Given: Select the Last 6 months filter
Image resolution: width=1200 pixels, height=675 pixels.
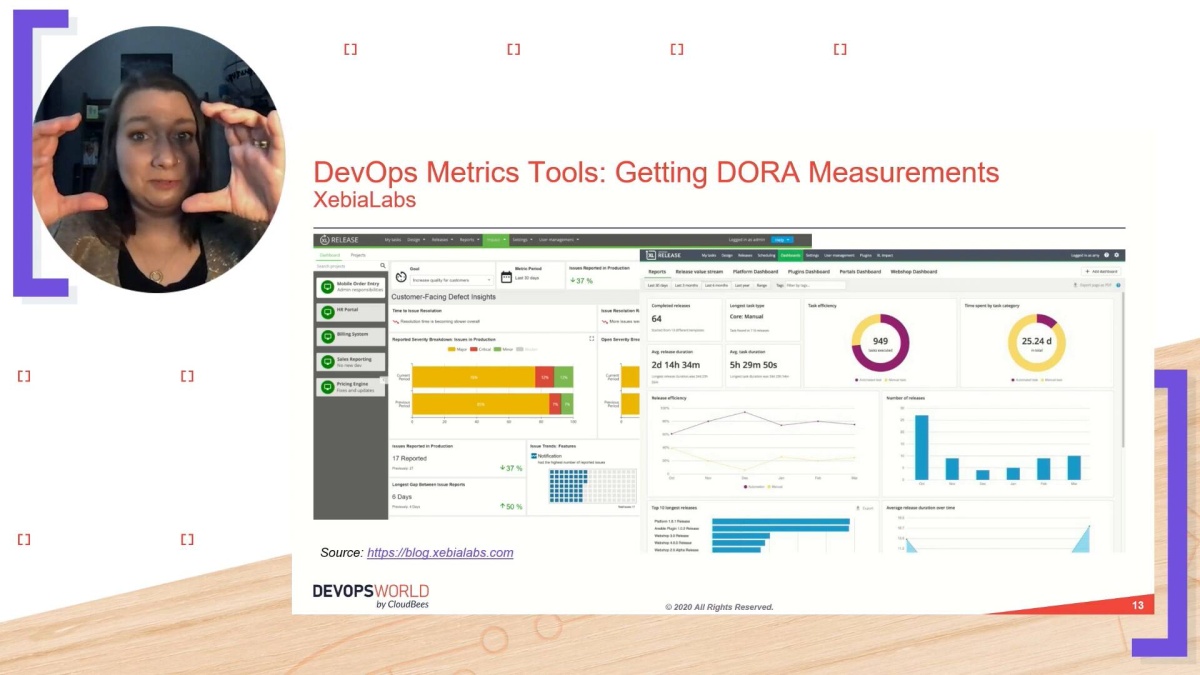Looking at the screenshot, I should point(716,285).
